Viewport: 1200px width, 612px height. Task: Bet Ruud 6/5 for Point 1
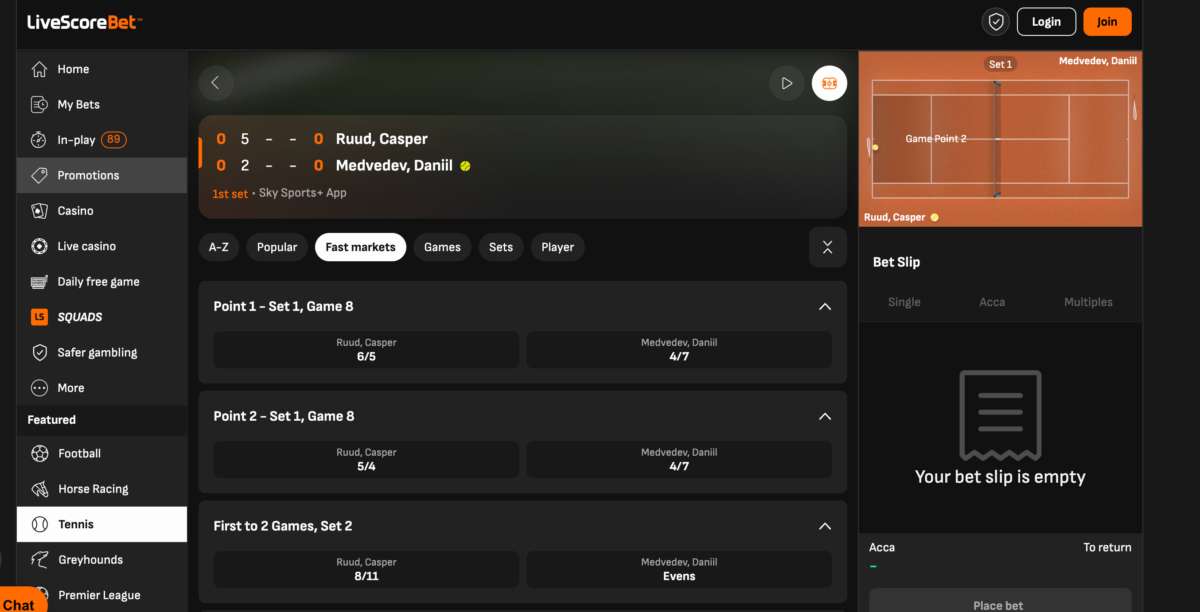[366, 350]
